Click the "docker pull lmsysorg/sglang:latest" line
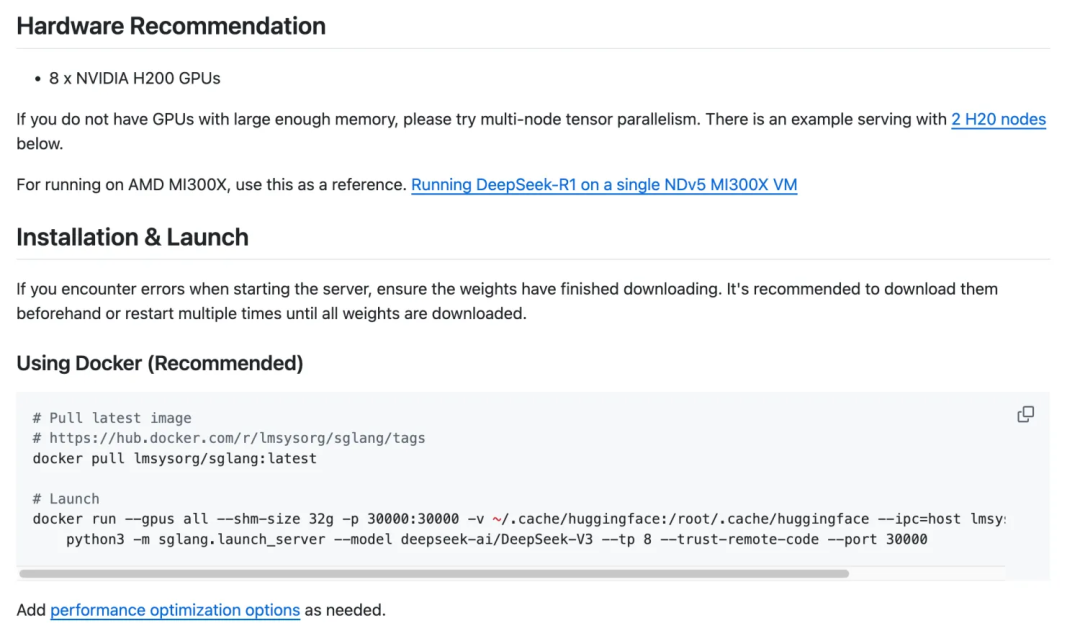 coord(174,459)
